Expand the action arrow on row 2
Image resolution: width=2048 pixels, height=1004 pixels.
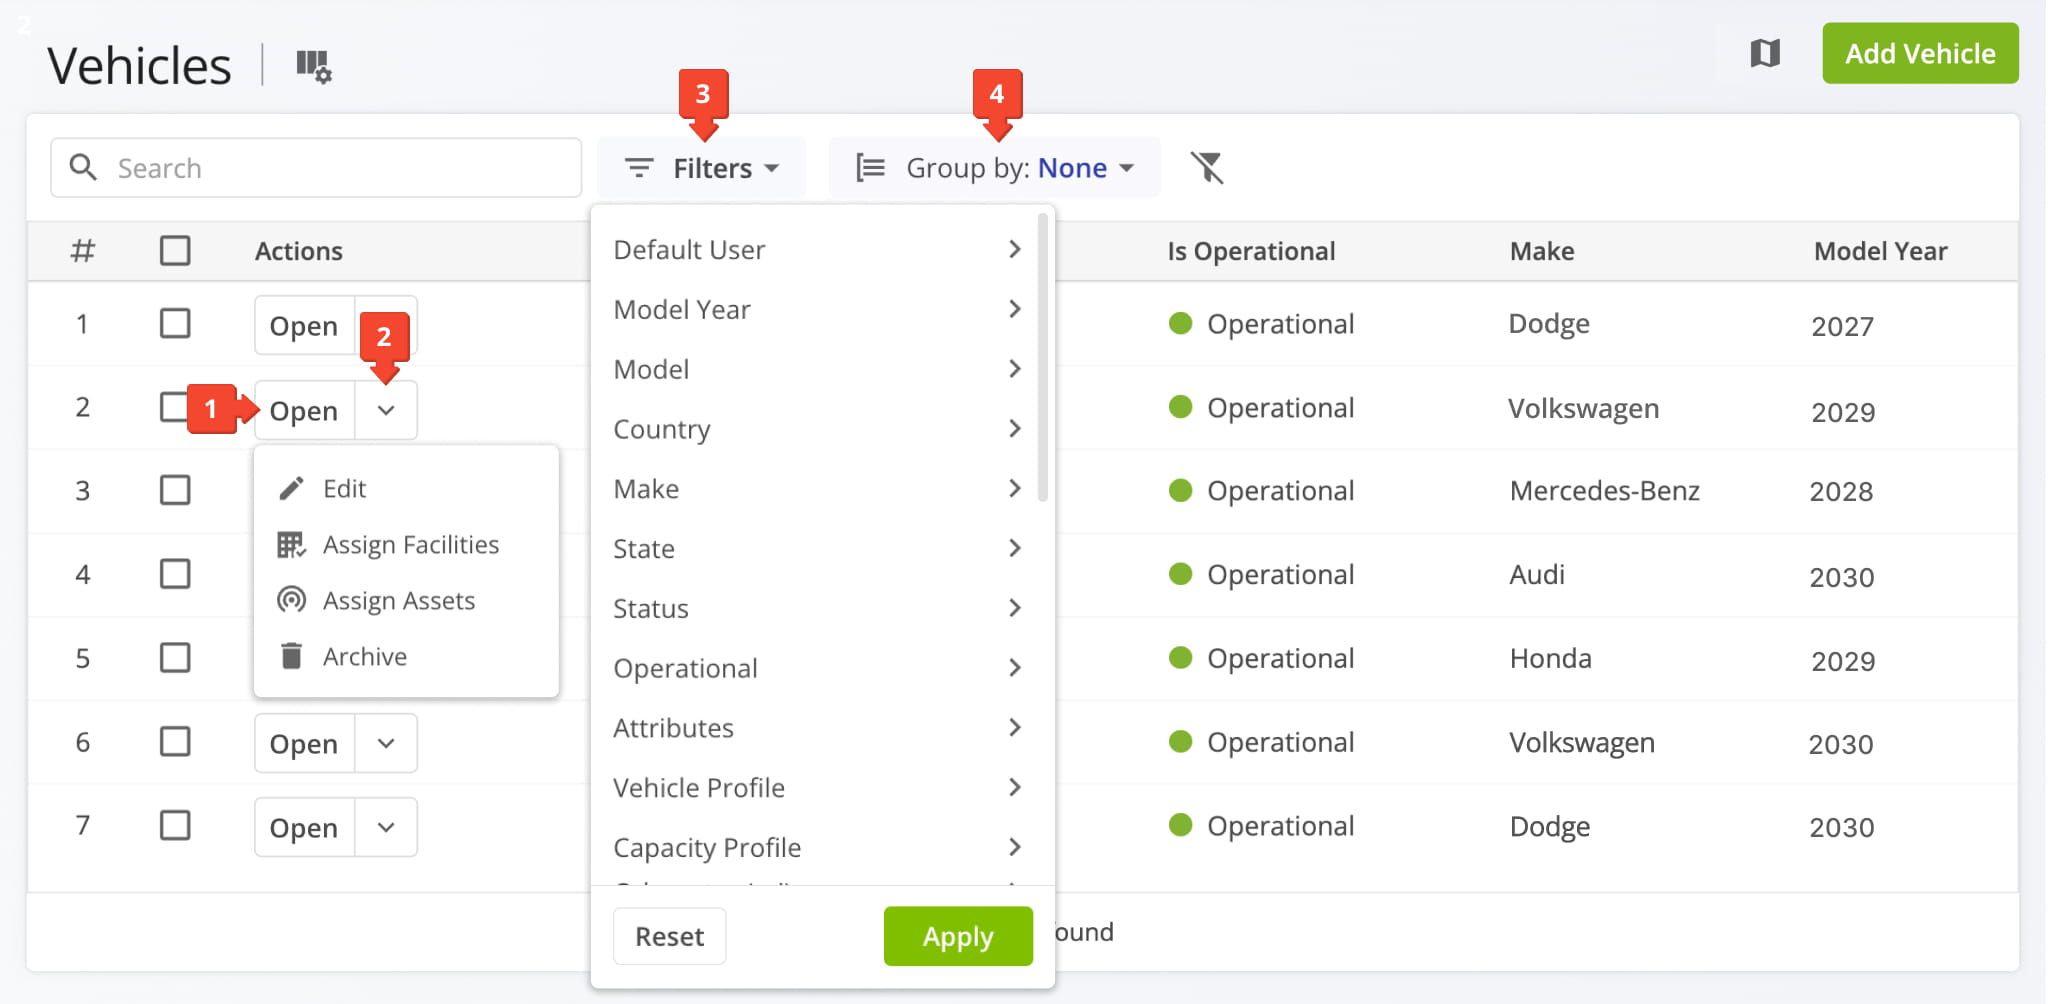pyautogui.click(x=386, y=410)
